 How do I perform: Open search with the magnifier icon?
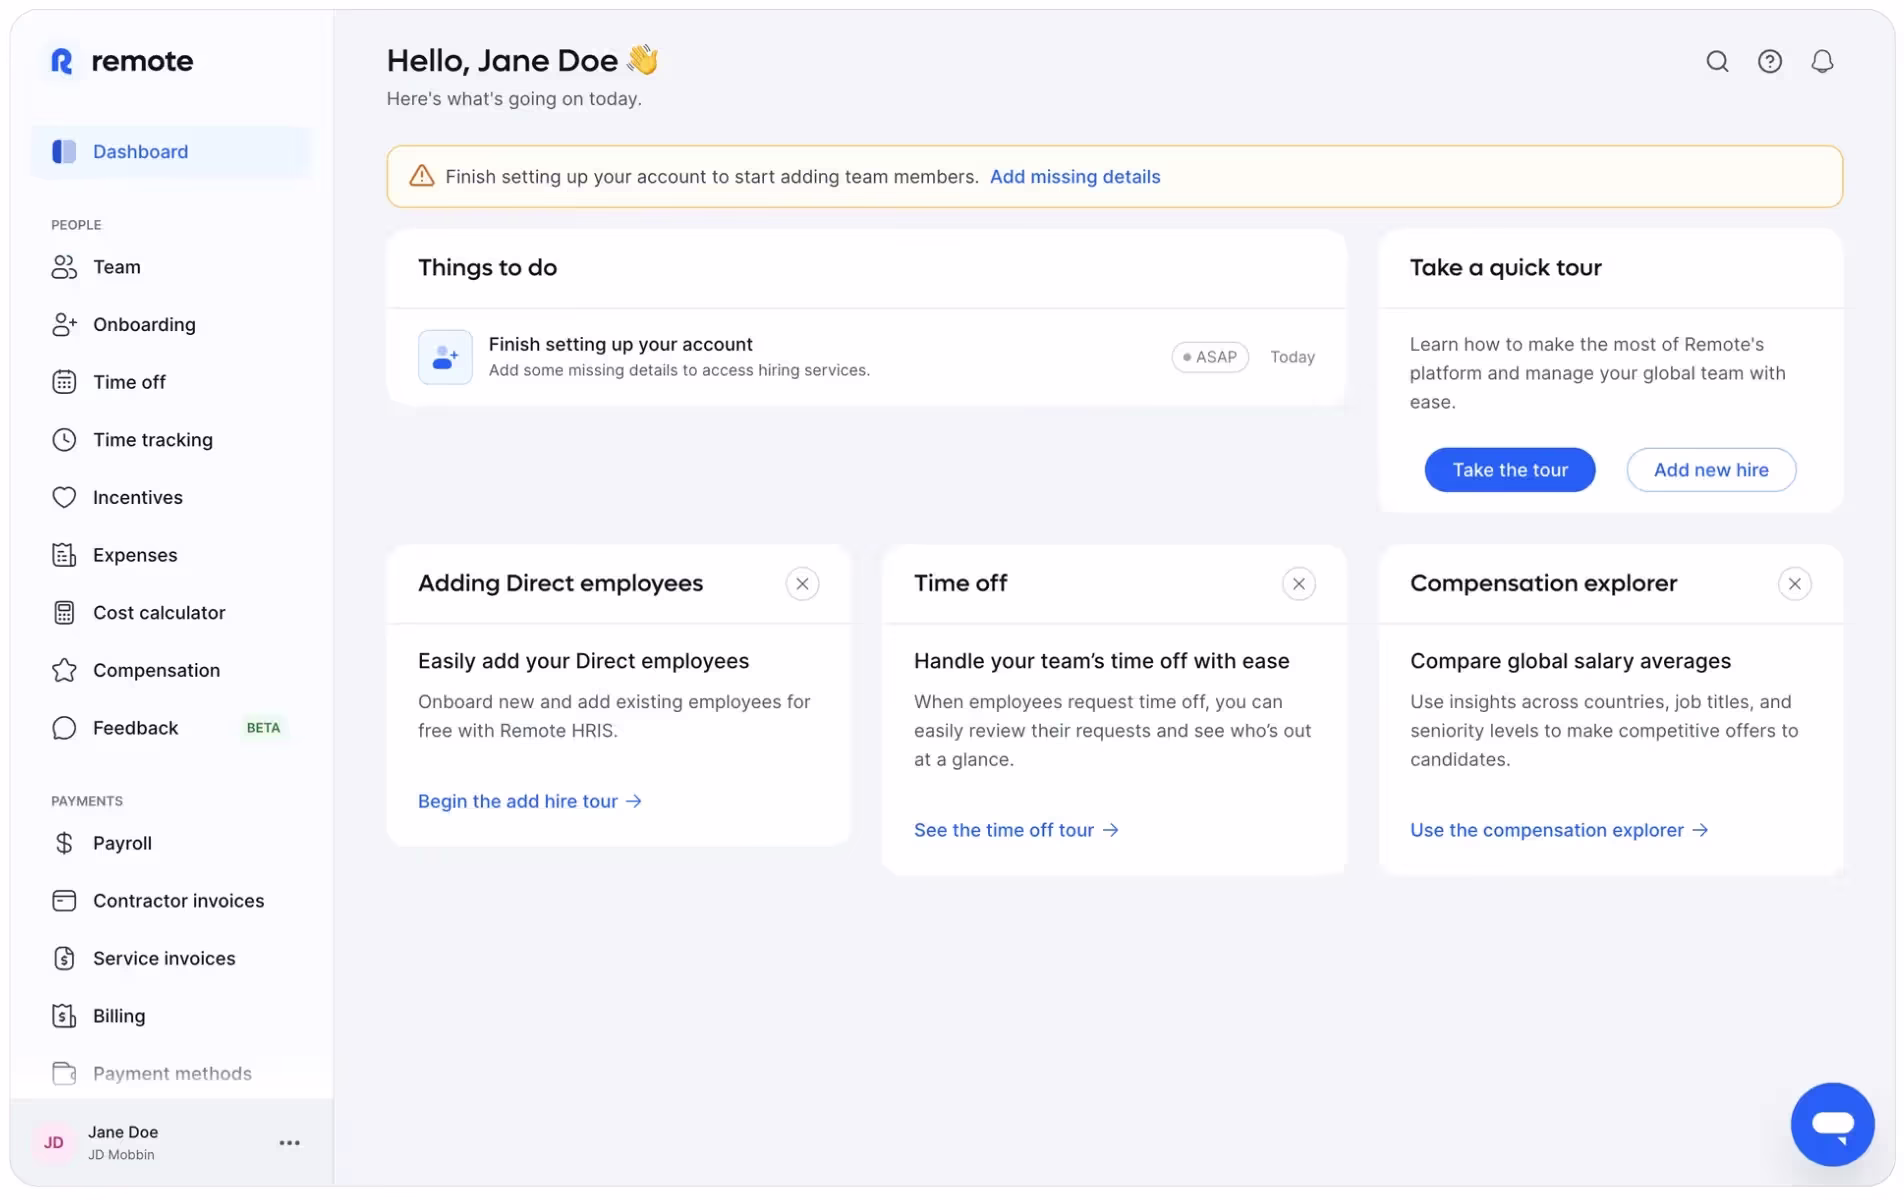point(1717,62)
